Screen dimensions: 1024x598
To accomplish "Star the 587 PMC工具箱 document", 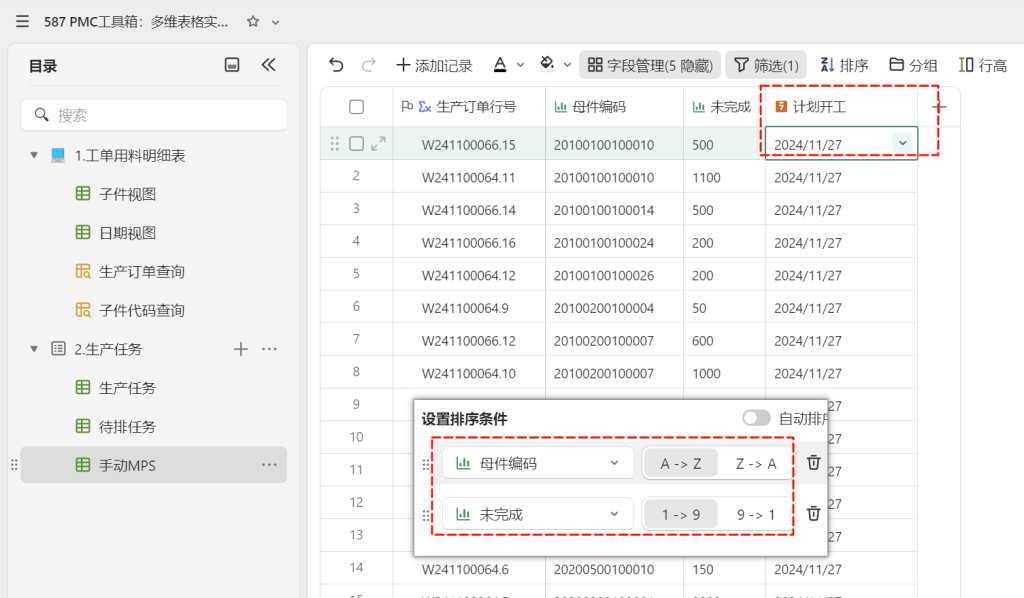I will click(x=253, y=22).
